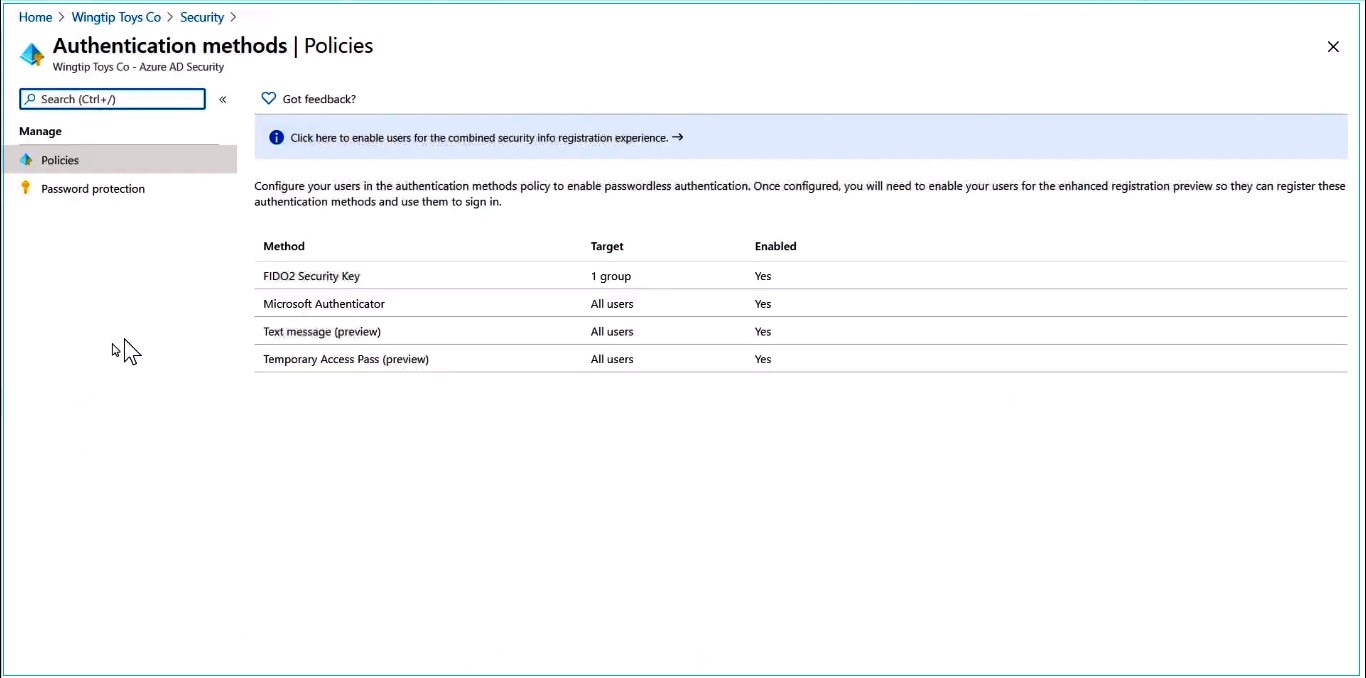Click 'Yes' in Microsoft Authenticator row
Viewport: 1366px width, 678px height.
tap(763, 304)
